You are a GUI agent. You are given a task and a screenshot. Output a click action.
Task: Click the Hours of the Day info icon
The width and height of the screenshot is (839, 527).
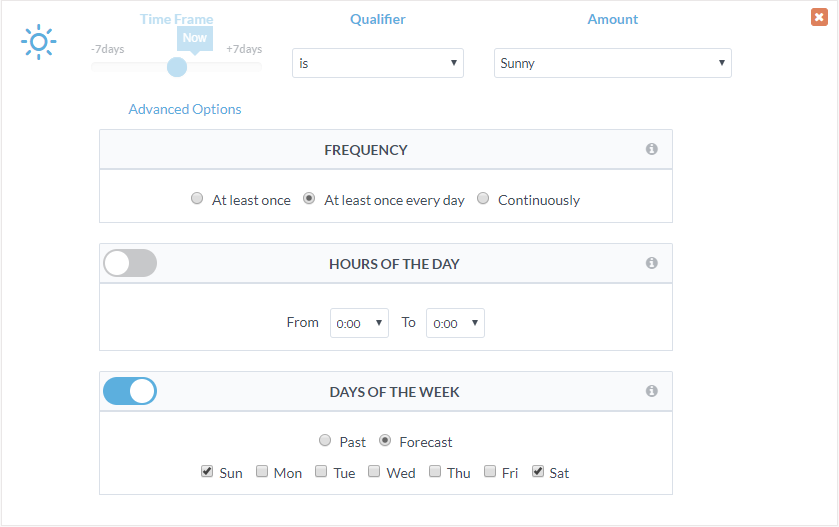pyautogui.click(x=652, y=263)
